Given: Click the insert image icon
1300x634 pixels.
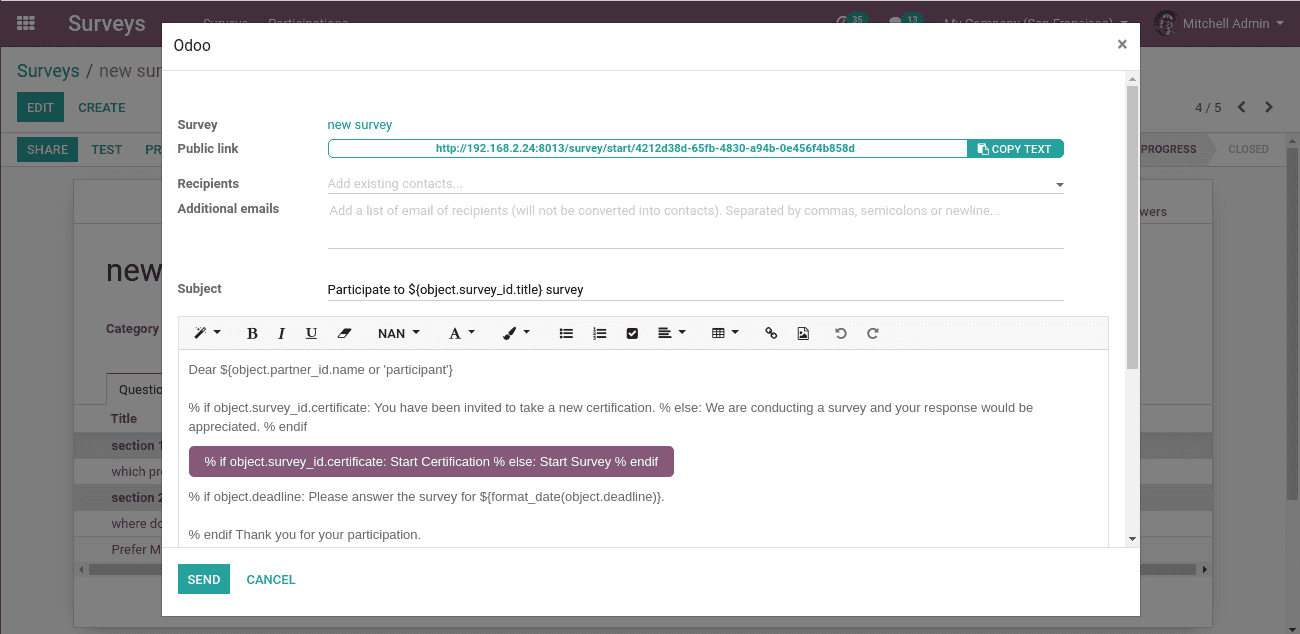Looking at the screenshot, I should [803, 333].
